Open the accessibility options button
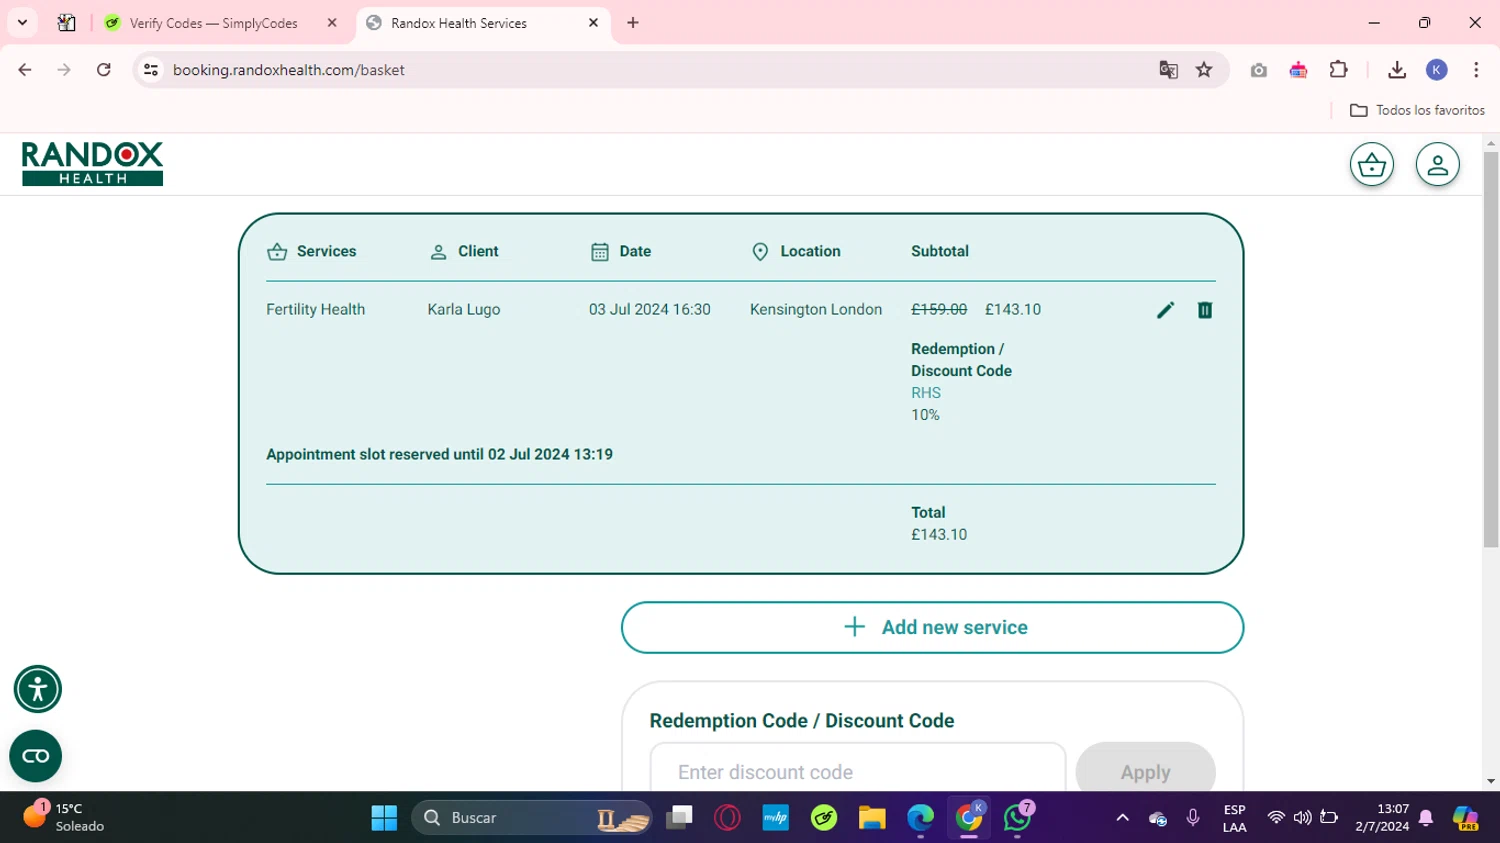Screen dimensions: 1500x843 click(x=38, y=689)
